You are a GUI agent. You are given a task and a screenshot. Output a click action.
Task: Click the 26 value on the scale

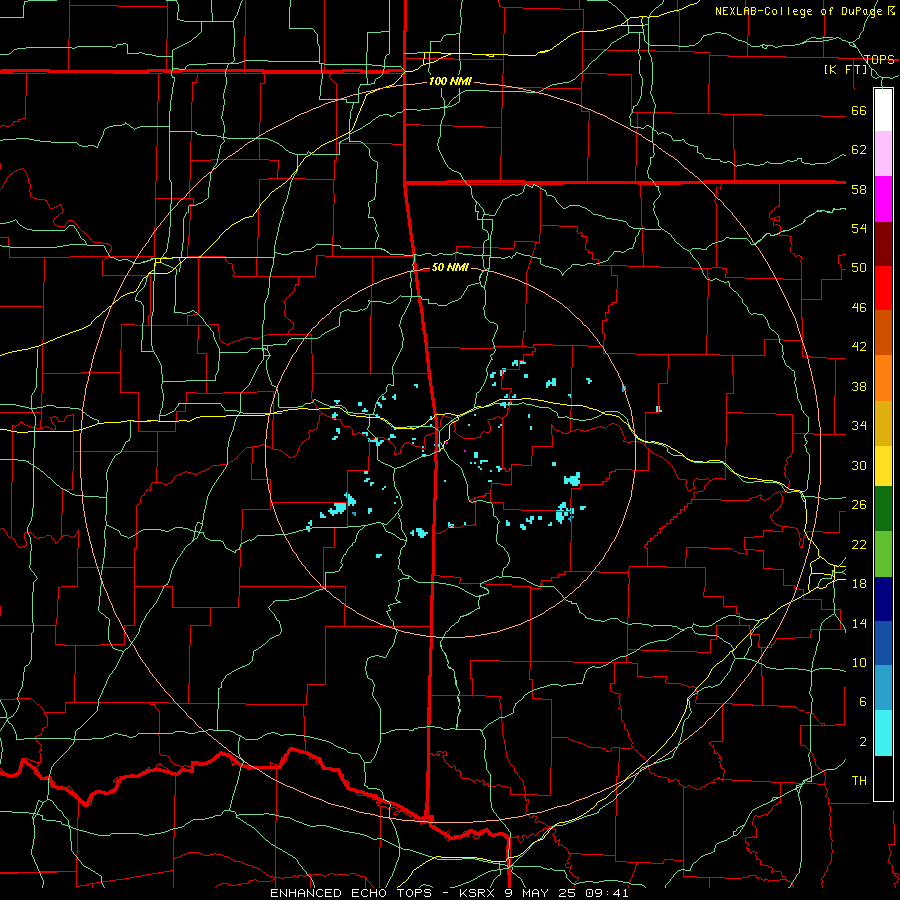(859, 505)
